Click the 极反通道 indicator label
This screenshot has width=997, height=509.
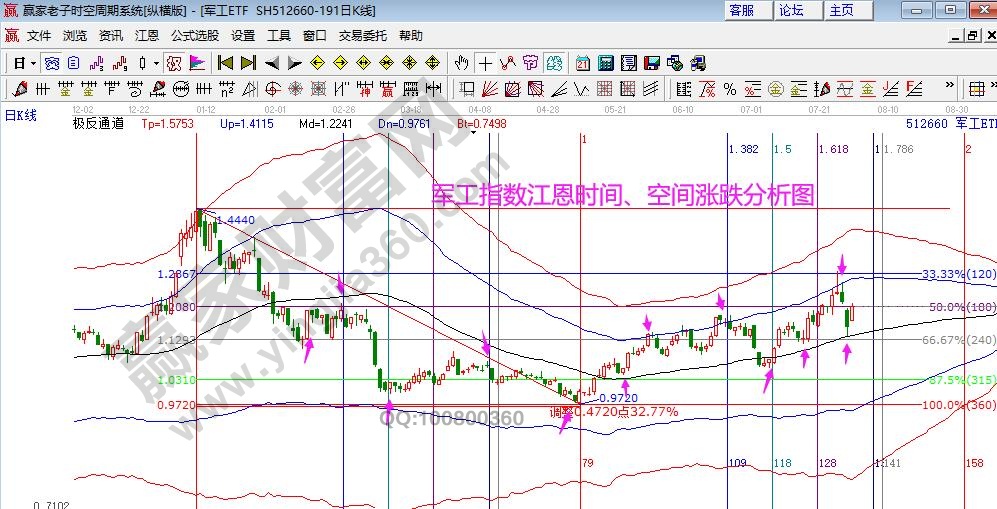tap(98, 124)
